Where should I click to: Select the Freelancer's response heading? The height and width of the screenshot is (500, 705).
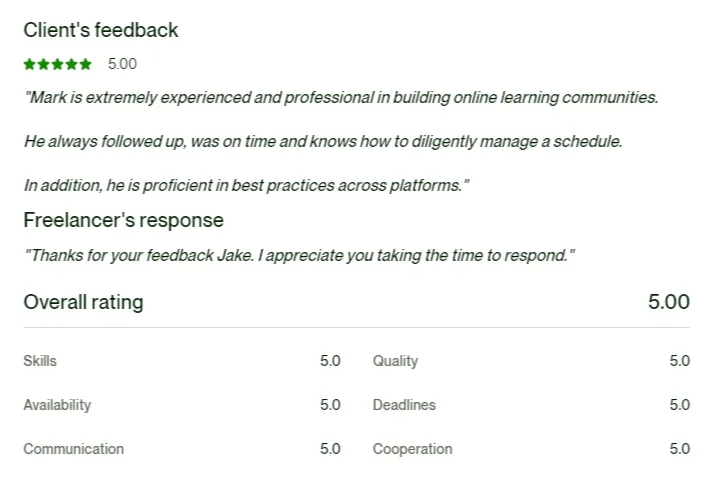pyautogui.click(x=124, y=220)
